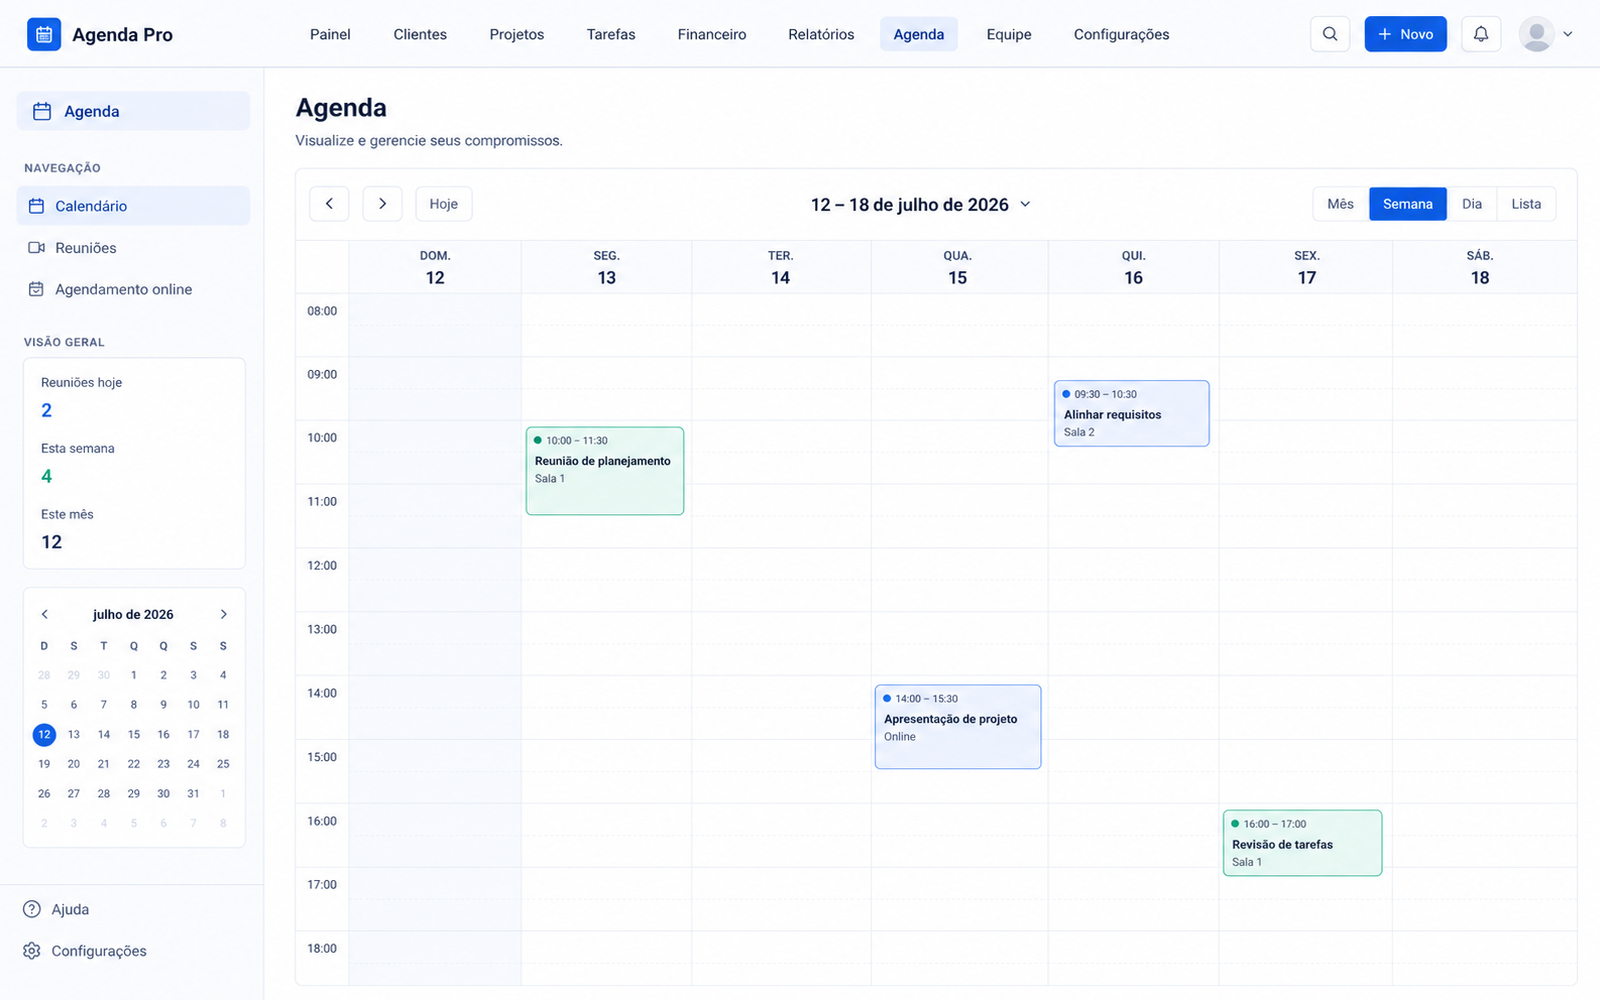
Task: Expand the user account chevron menu
Action: [1568, 34]
